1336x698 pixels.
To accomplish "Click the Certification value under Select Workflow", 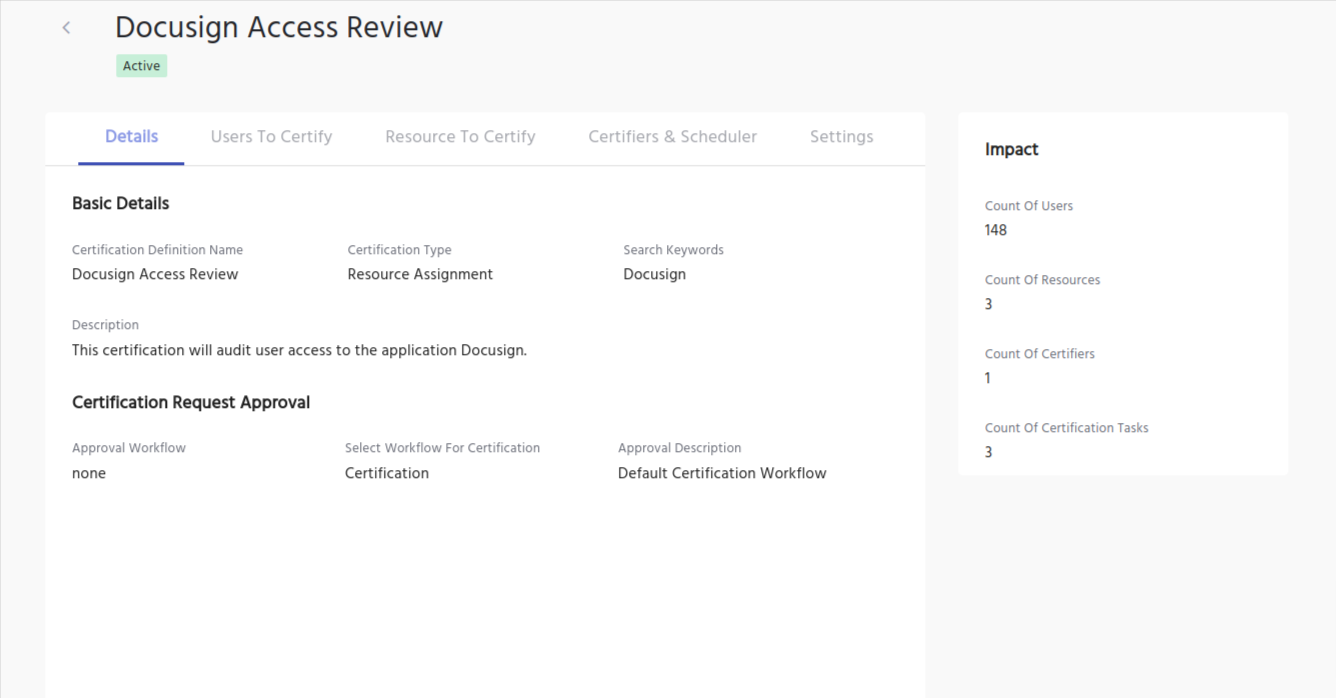I will tap(387, 473).
